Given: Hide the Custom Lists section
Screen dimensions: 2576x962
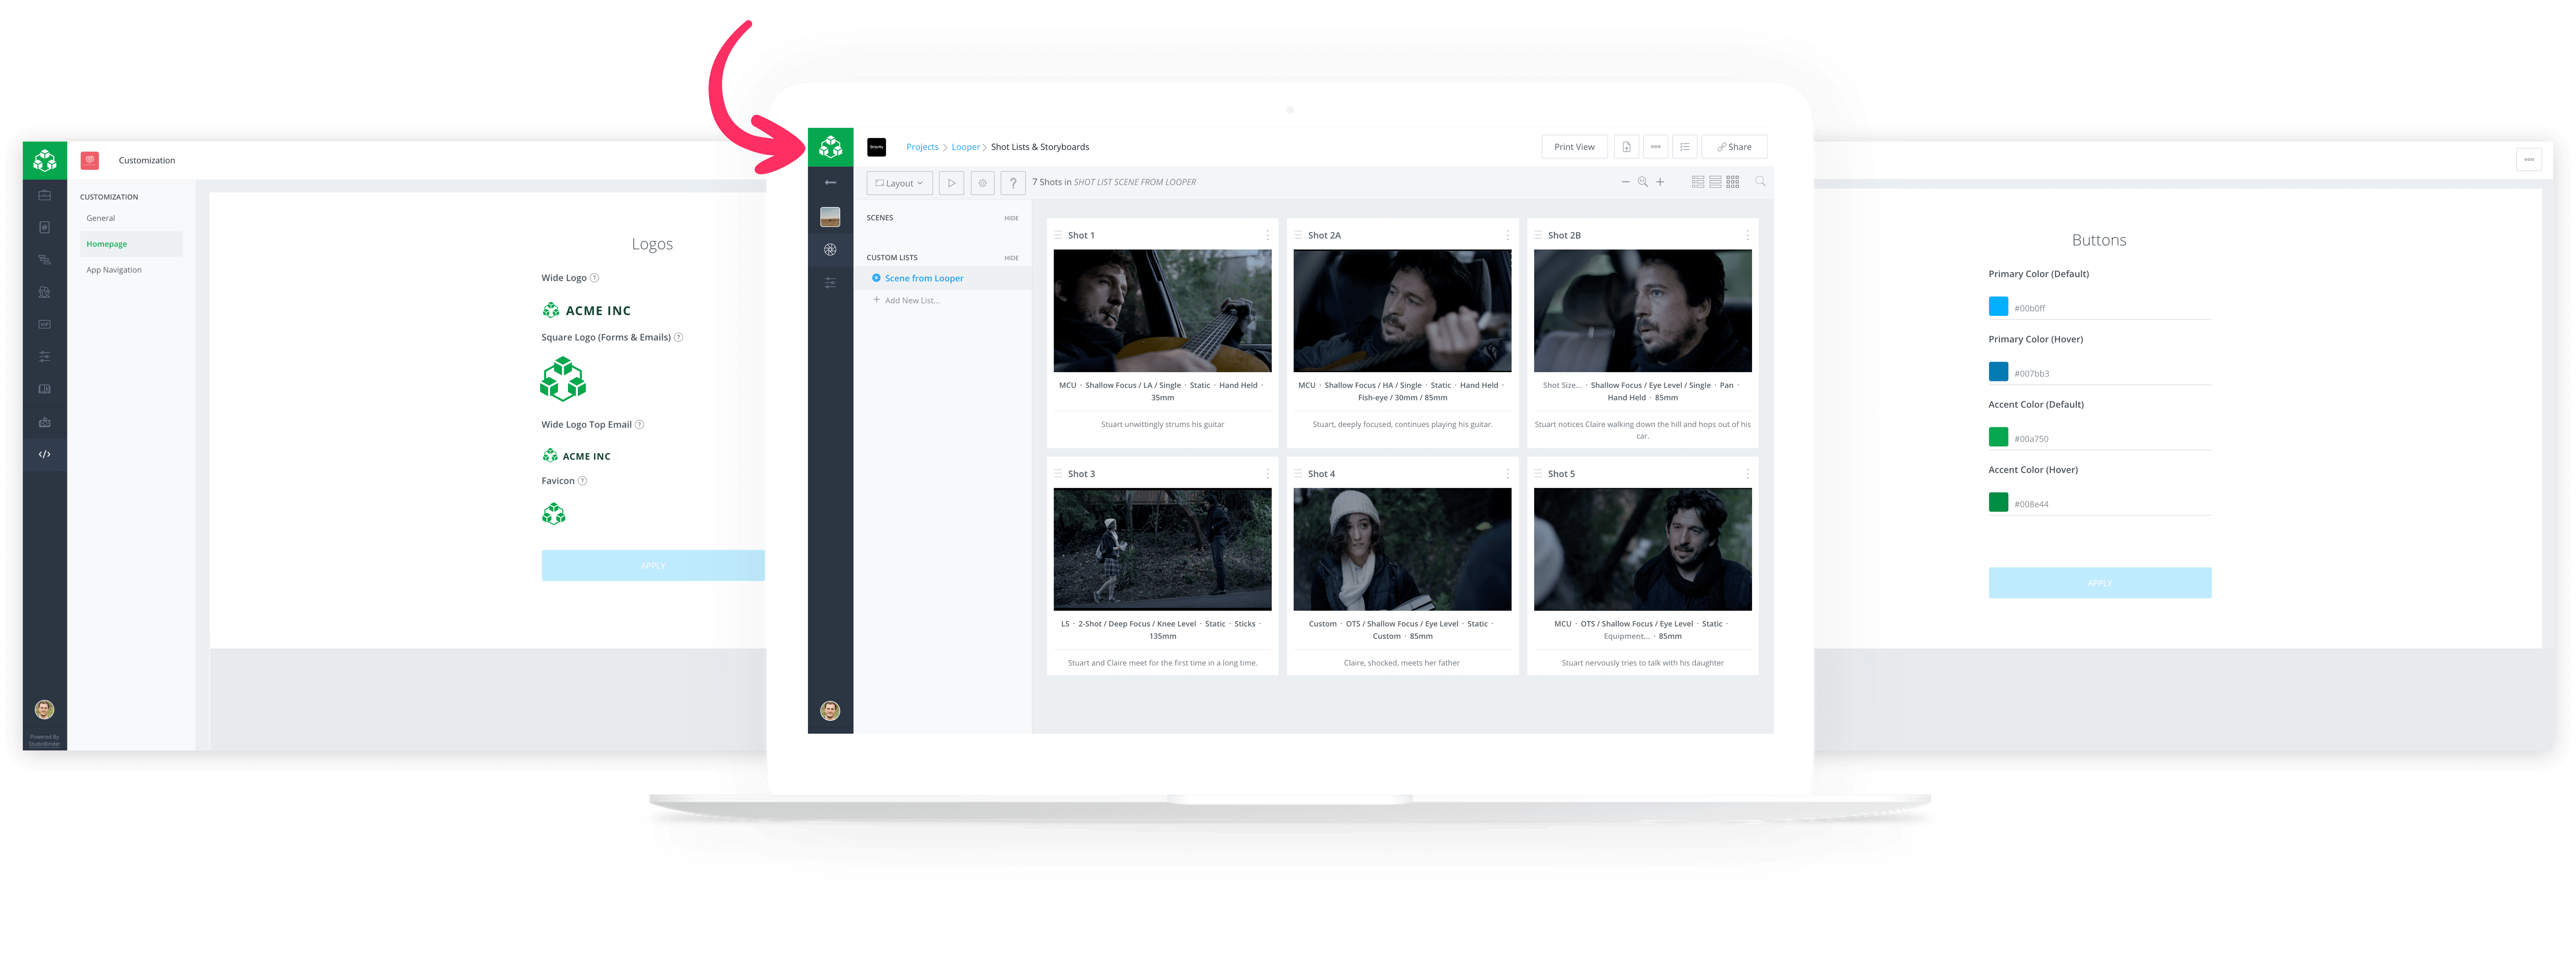Looking at the screenshot, I should click(1011, 258).
